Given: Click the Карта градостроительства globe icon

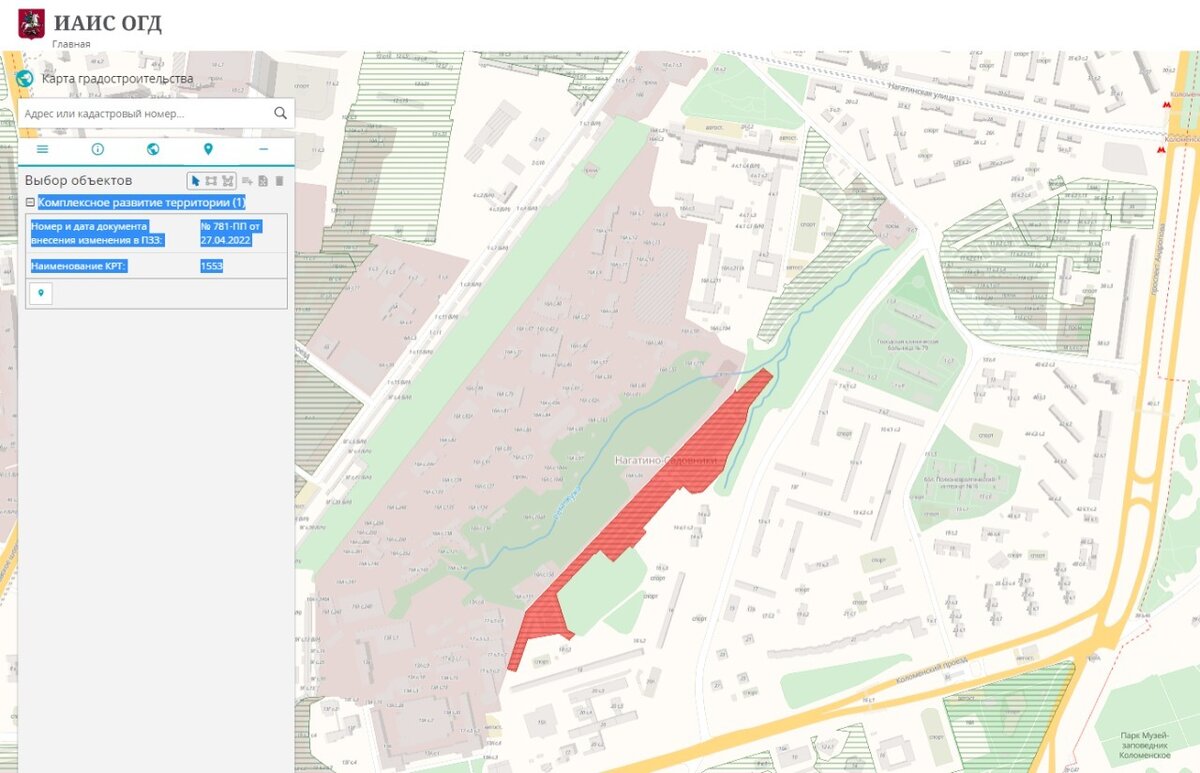Looking at the screenshot, I should click(26, 79).
